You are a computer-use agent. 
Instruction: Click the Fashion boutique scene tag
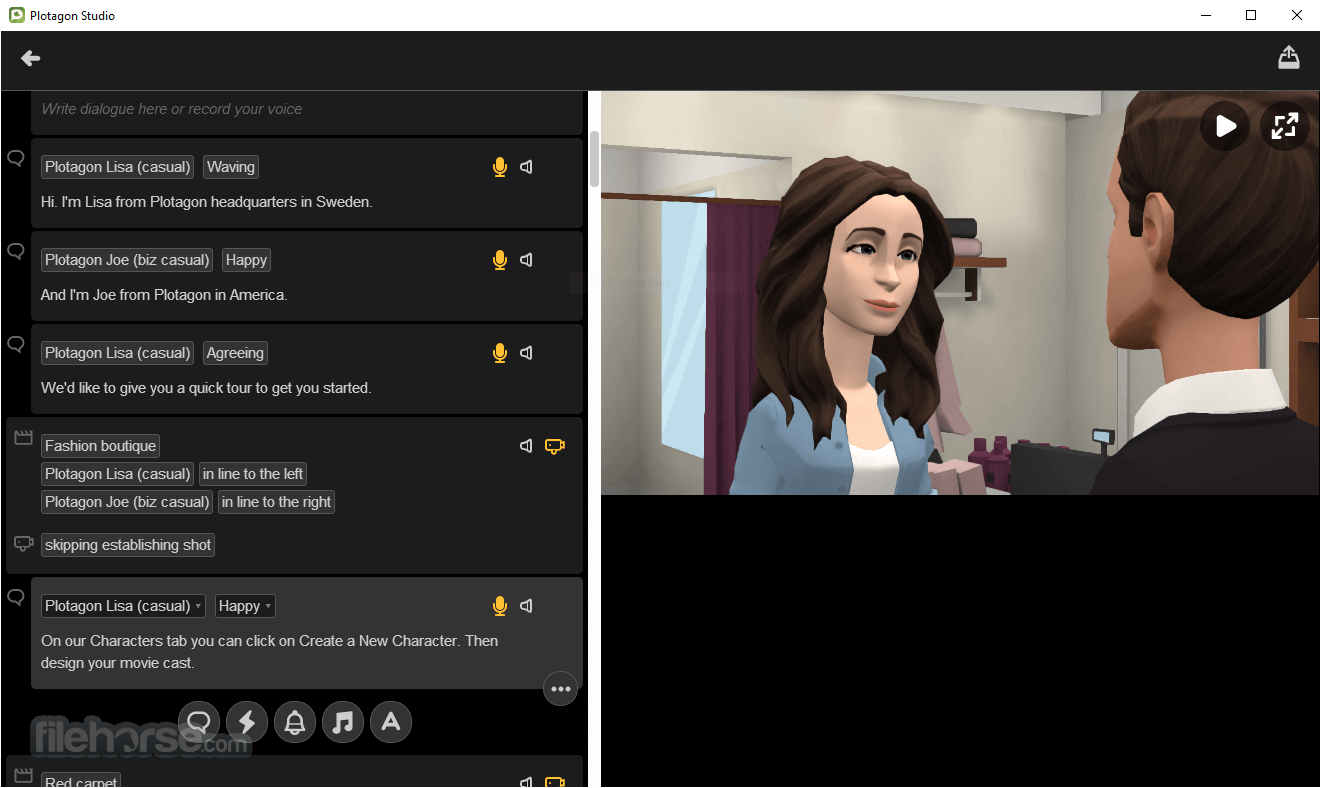point(100,446)
